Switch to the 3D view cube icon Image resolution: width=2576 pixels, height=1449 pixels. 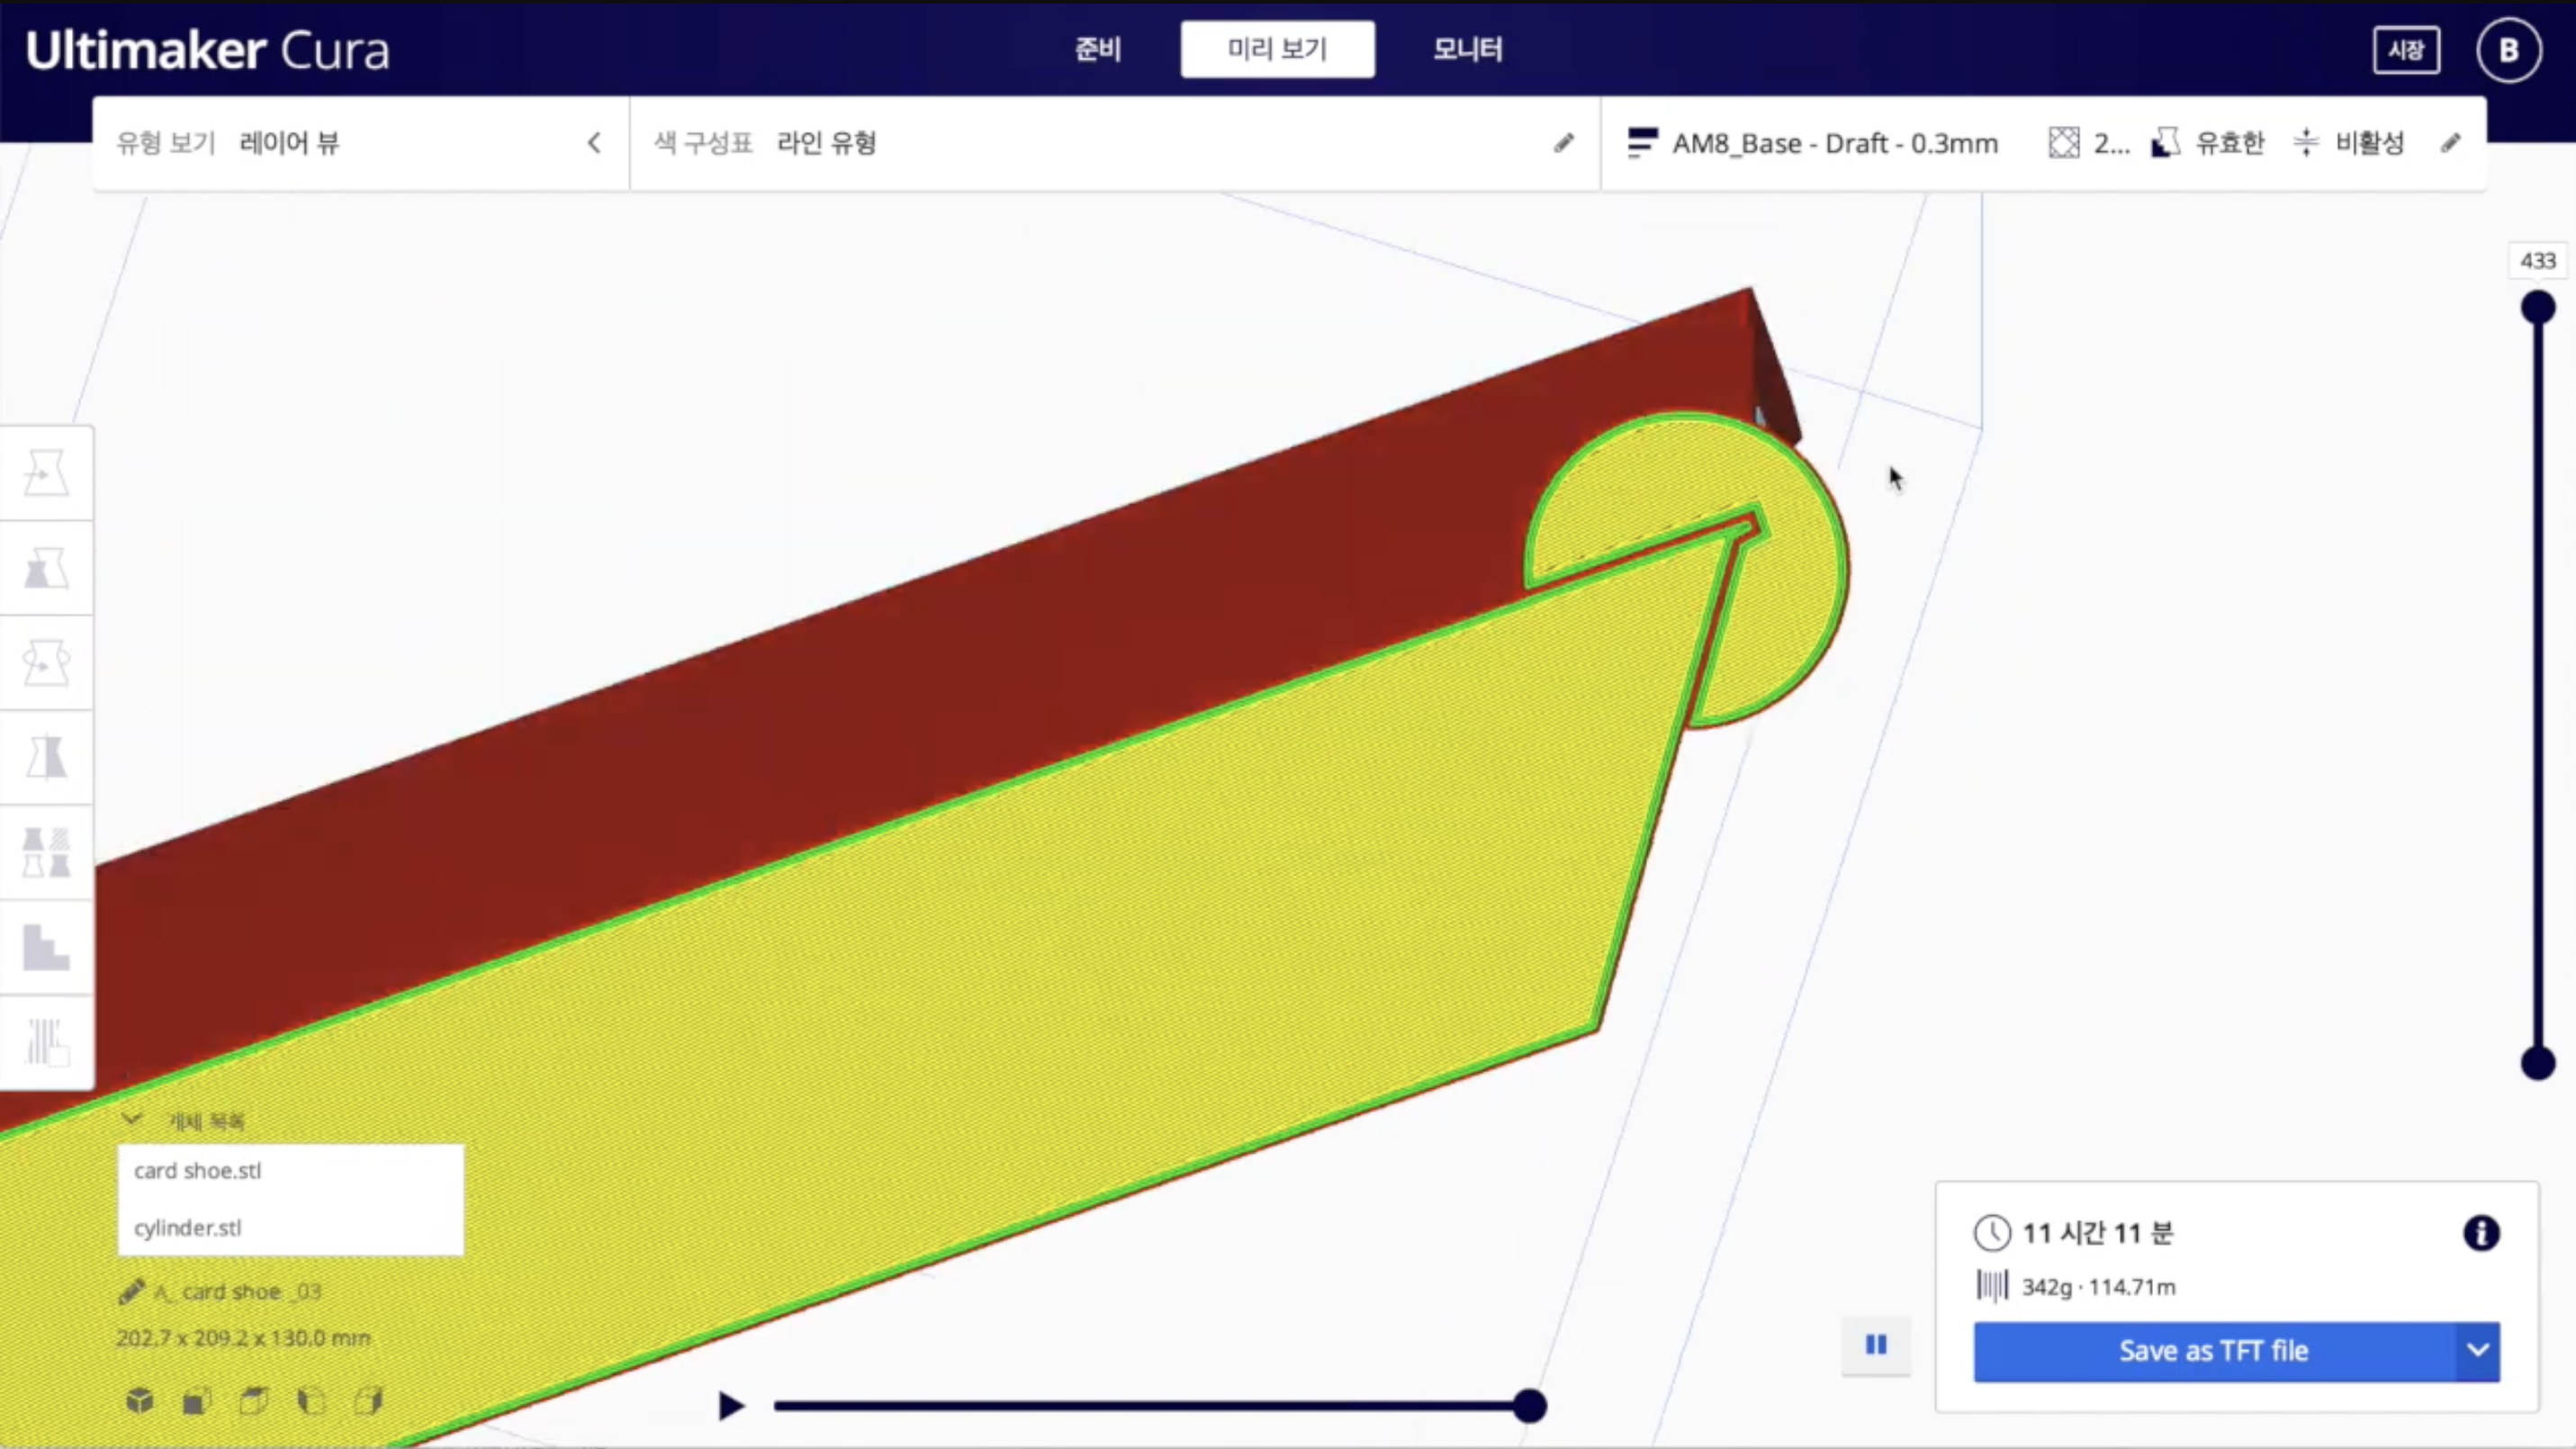140,1401
